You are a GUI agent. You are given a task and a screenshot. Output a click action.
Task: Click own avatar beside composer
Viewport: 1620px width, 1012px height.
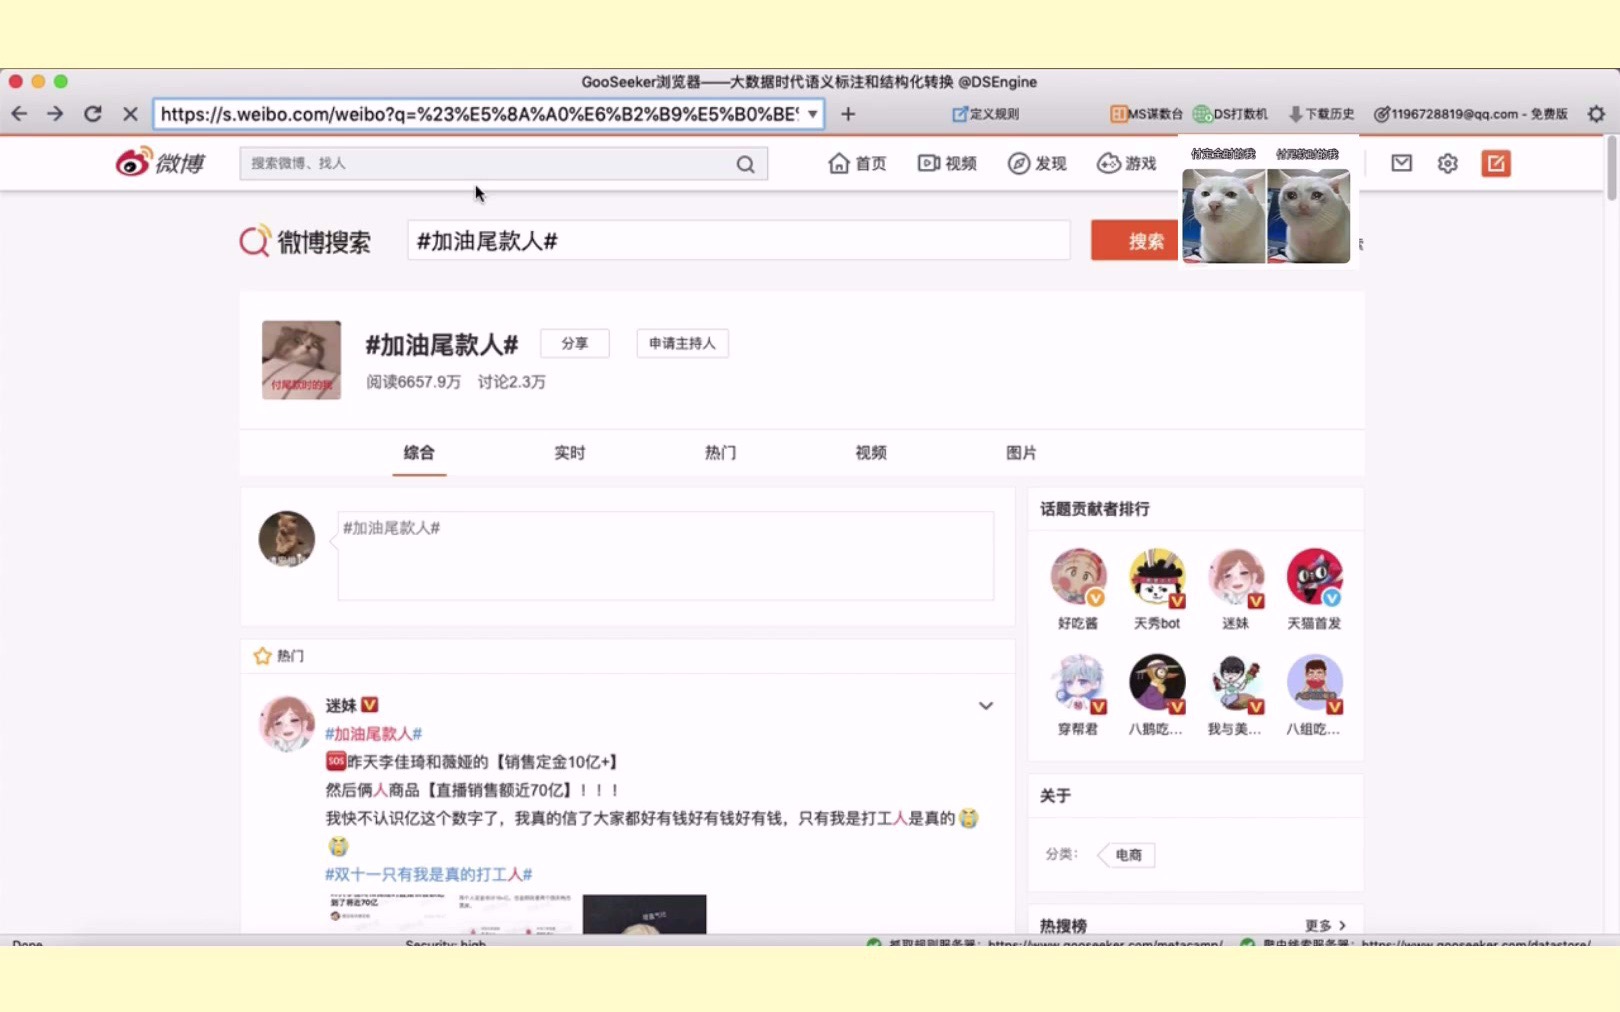coord(287,539)
